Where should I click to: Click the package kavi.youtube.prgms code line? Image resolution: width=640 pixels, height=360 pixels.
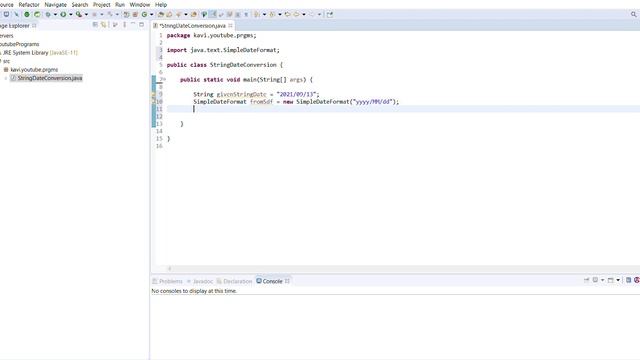point(211,36)
